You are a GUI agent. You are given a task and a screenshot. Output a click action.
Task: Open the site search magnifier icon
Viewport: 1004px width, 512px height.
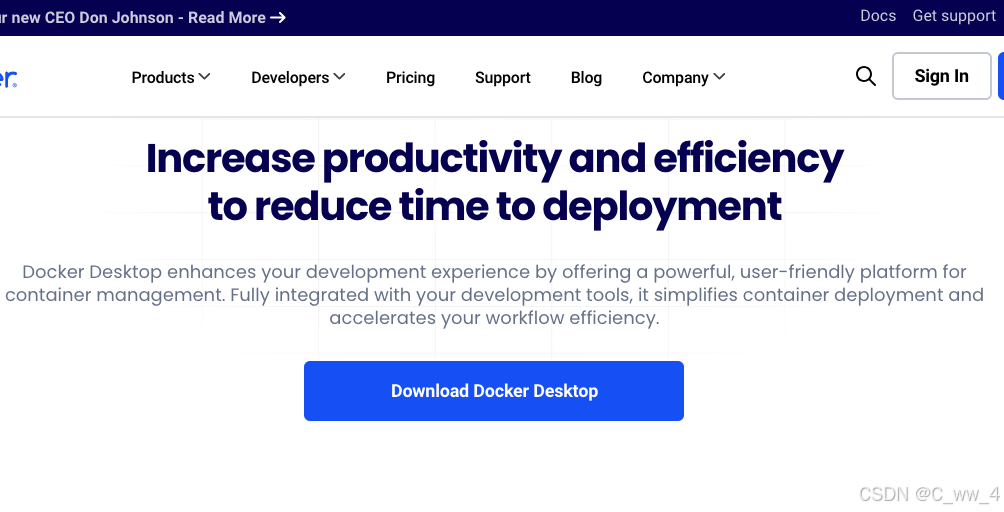866,76
